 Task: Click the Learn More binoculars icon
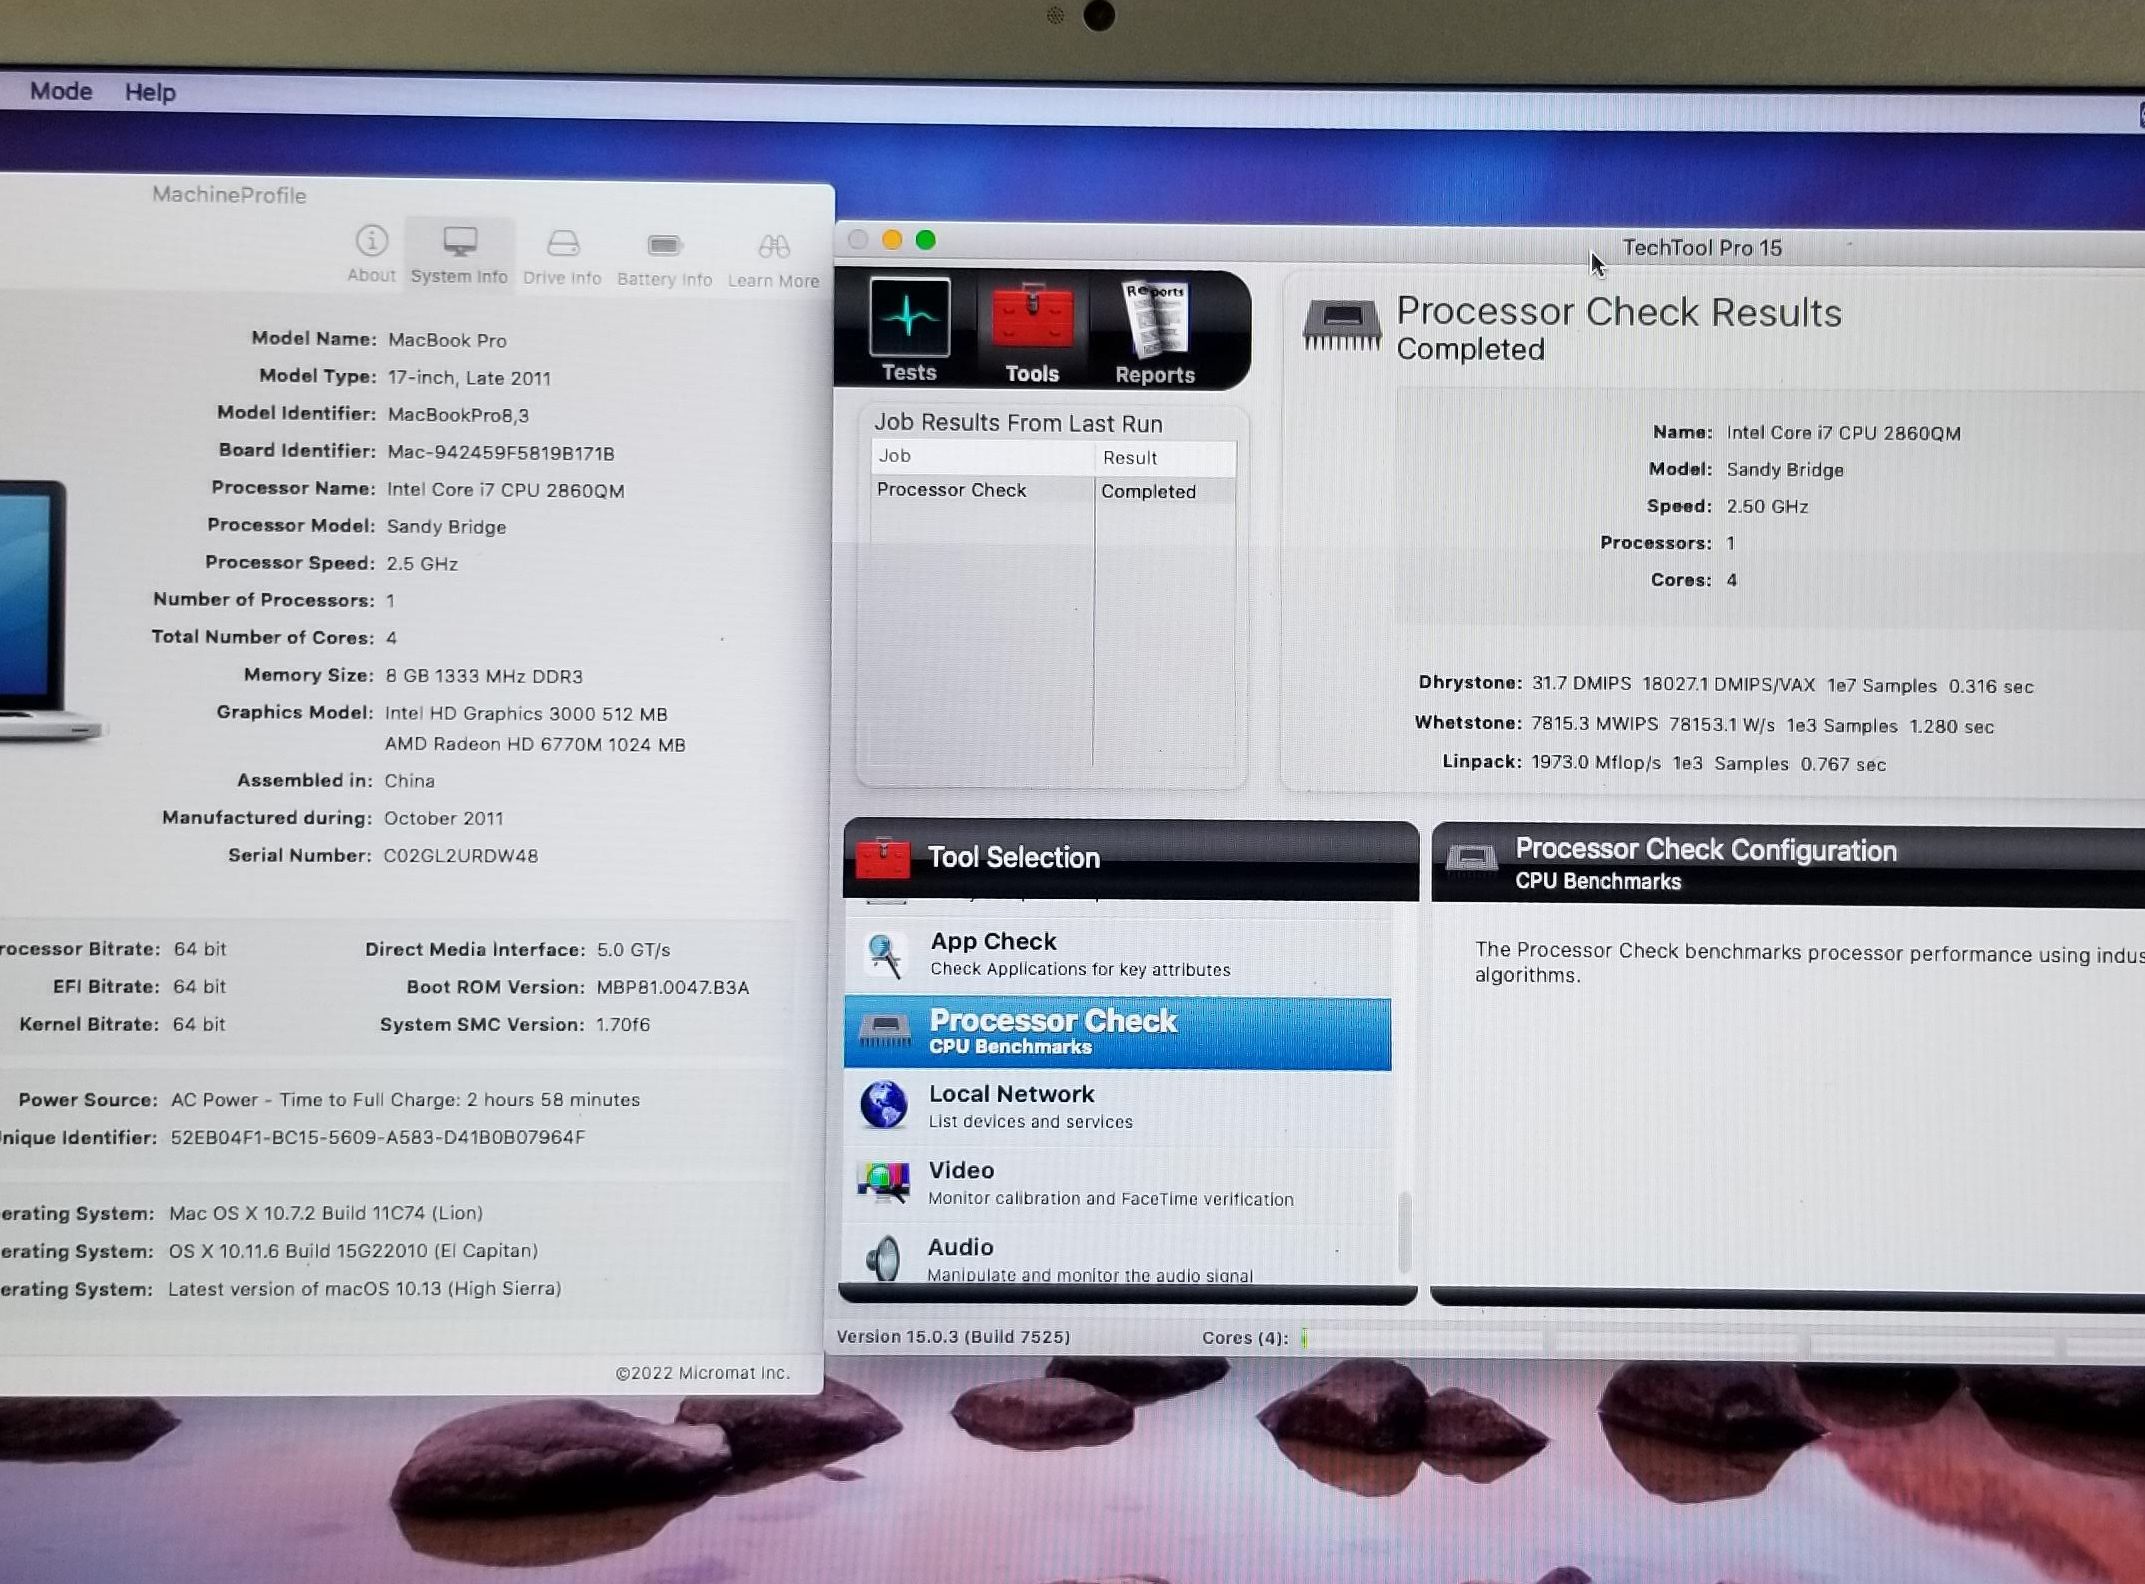(x=773, y=248)
